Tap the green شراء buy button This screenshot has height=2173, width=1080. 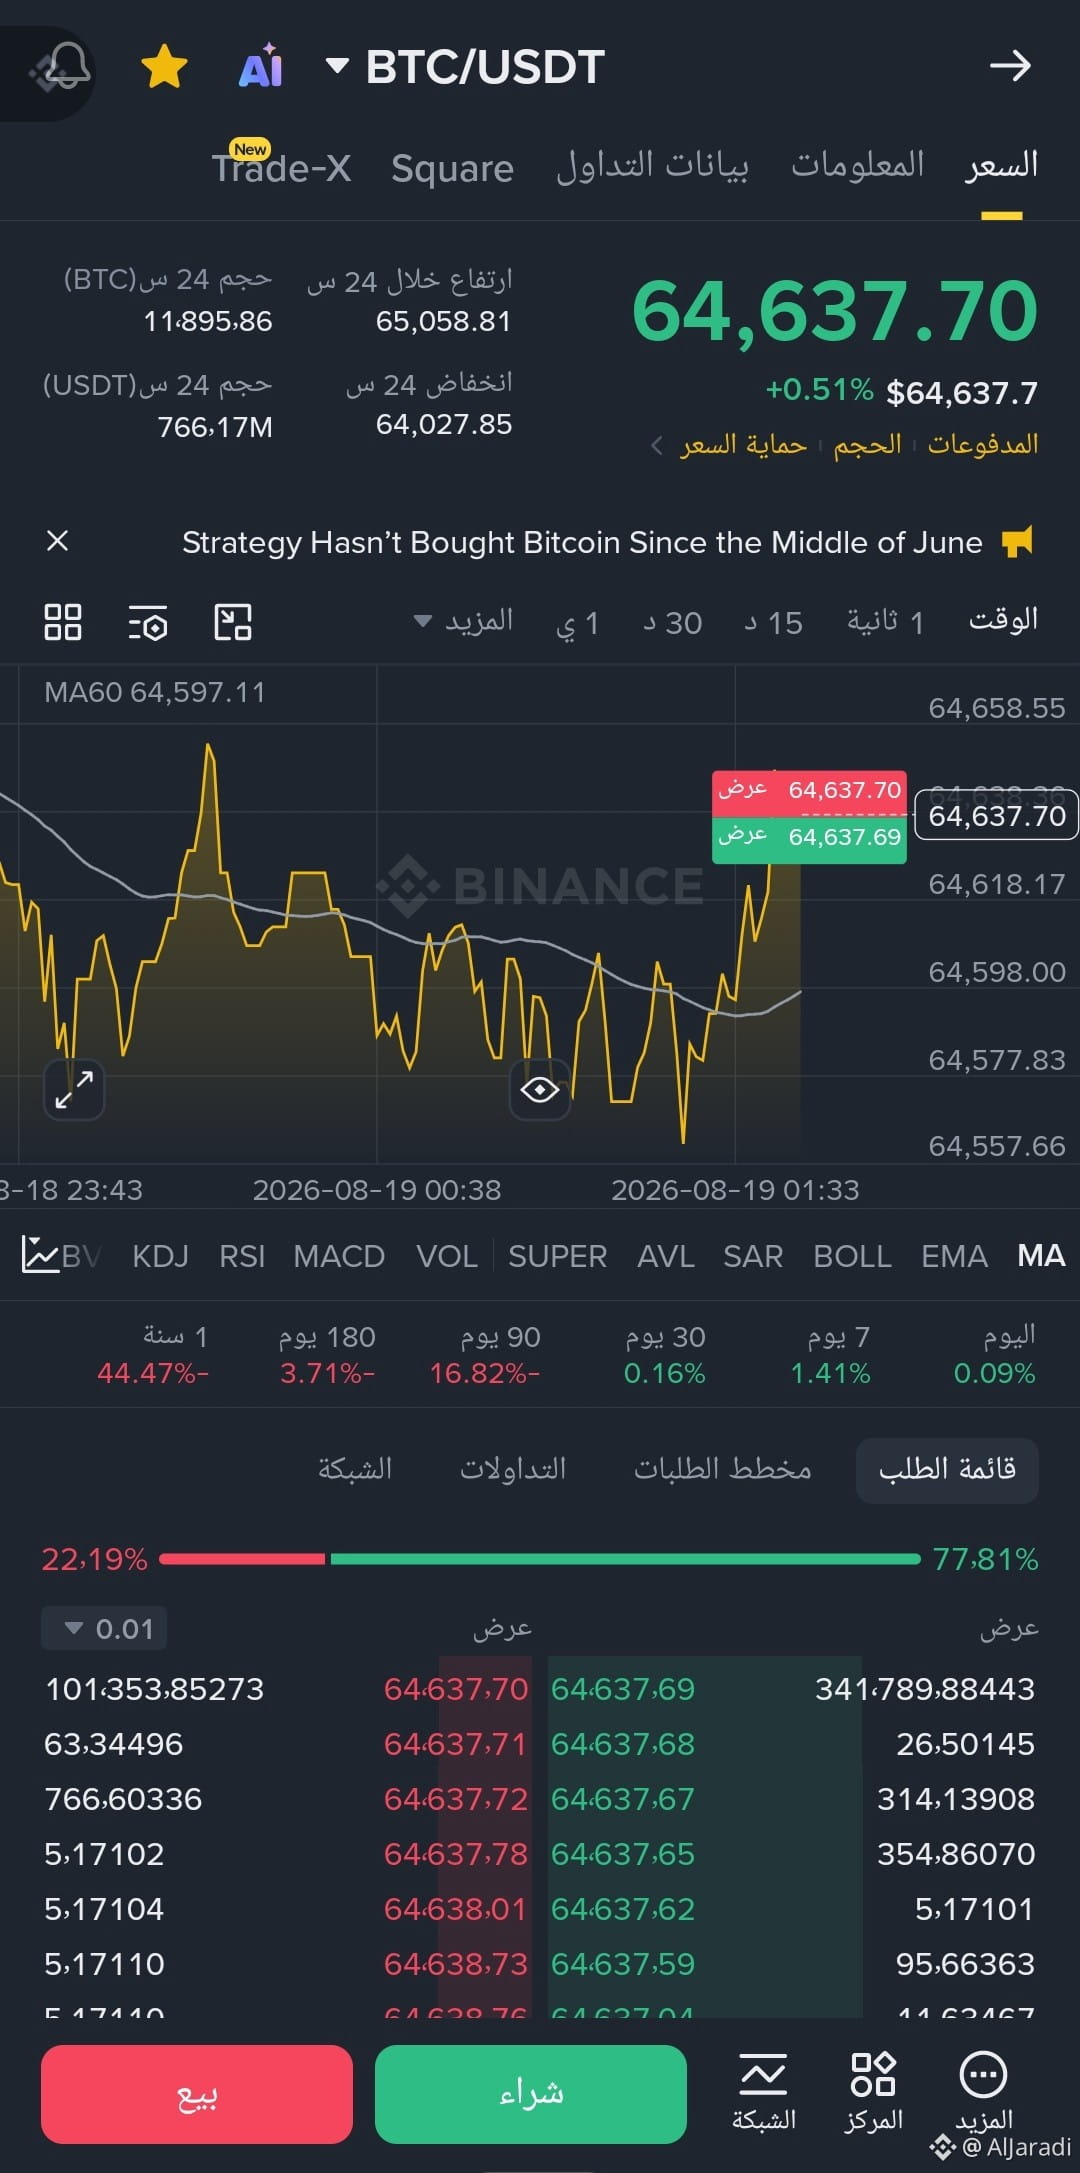[x=531, y=2094]
